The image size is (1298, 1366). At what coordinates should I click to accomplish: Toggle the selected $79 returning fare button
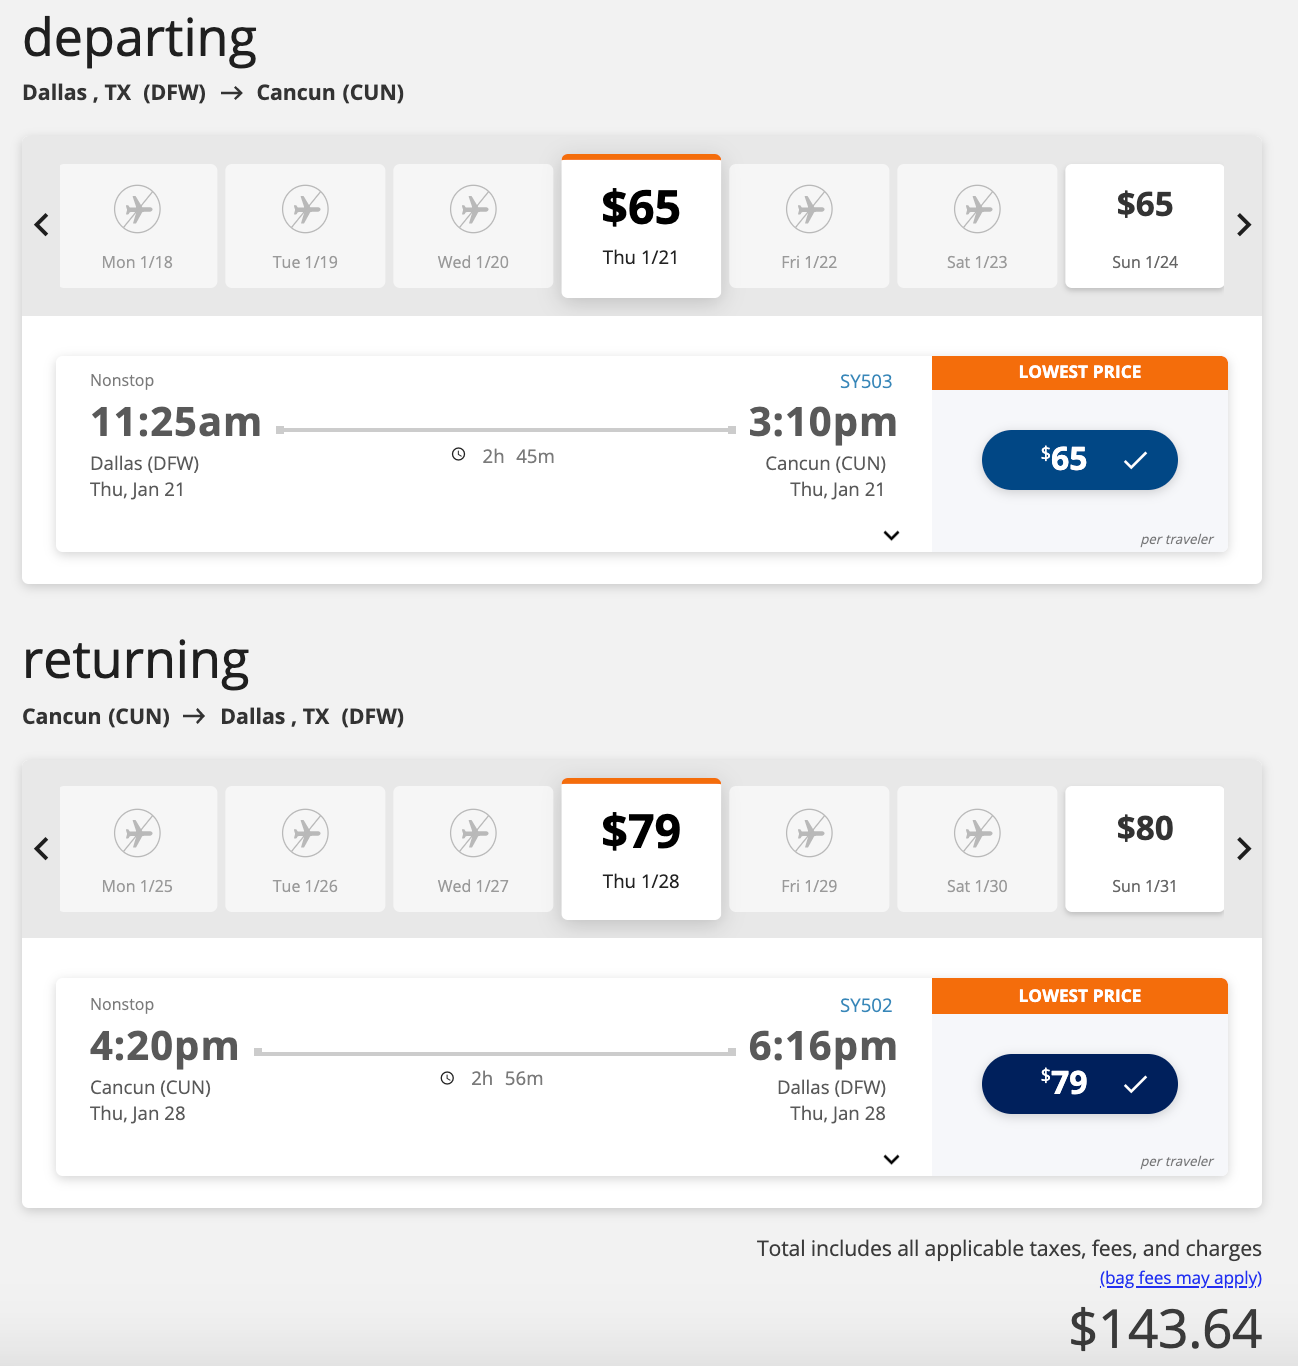(x=1079, y=1083)
